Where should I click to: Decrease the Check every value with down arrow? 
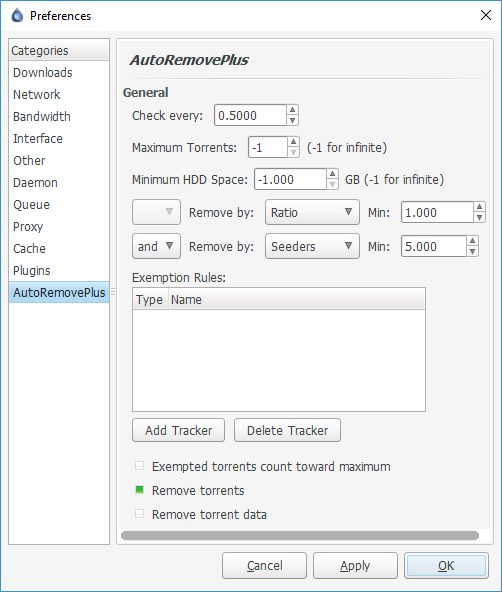tap(293, 120)
